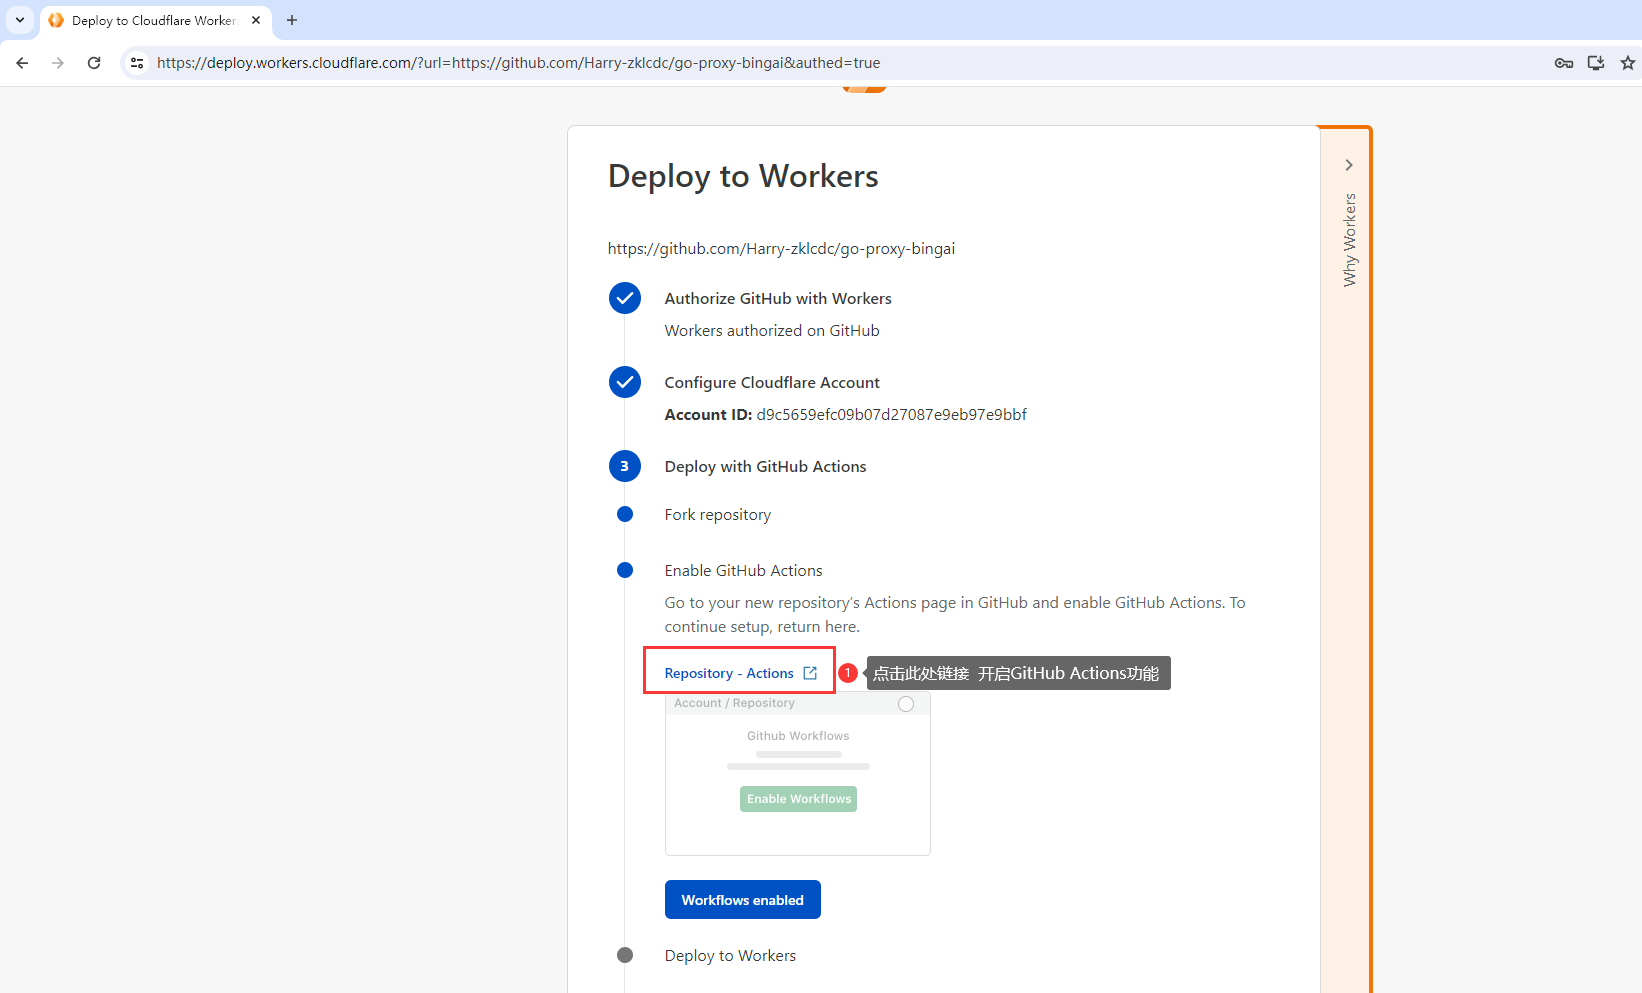Bookmark this page with the star icon
This screenshot has width=1642, height=993.
[x=1628, y=63]
